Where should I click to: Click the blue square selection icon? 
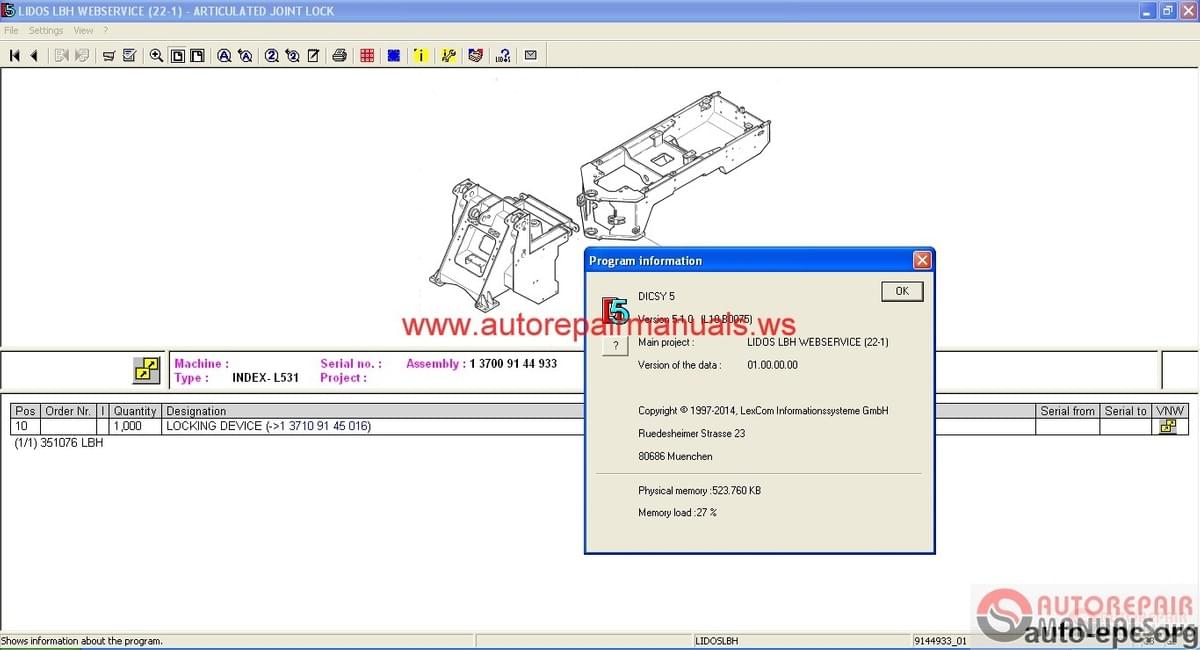point(394,56)
